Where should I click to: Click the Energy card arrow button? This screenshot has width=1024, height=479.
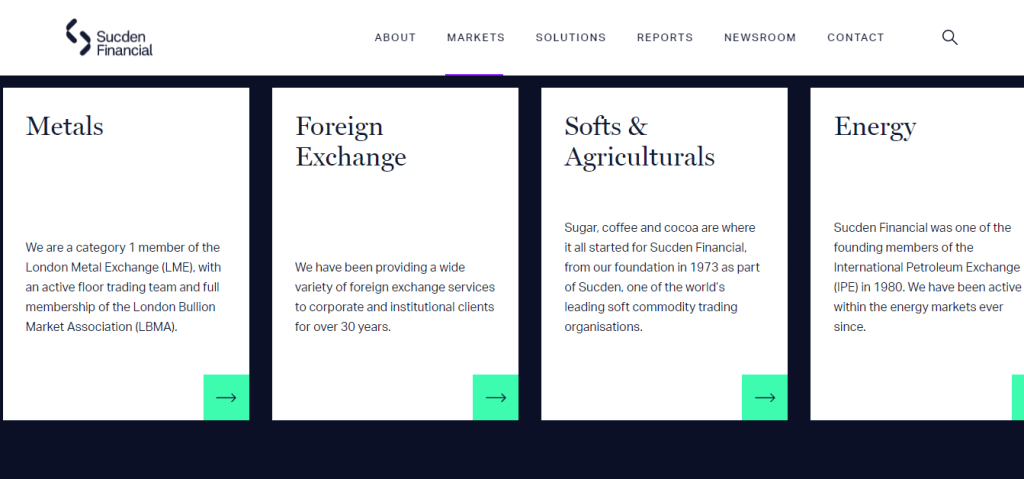[x=1018, y=397]
